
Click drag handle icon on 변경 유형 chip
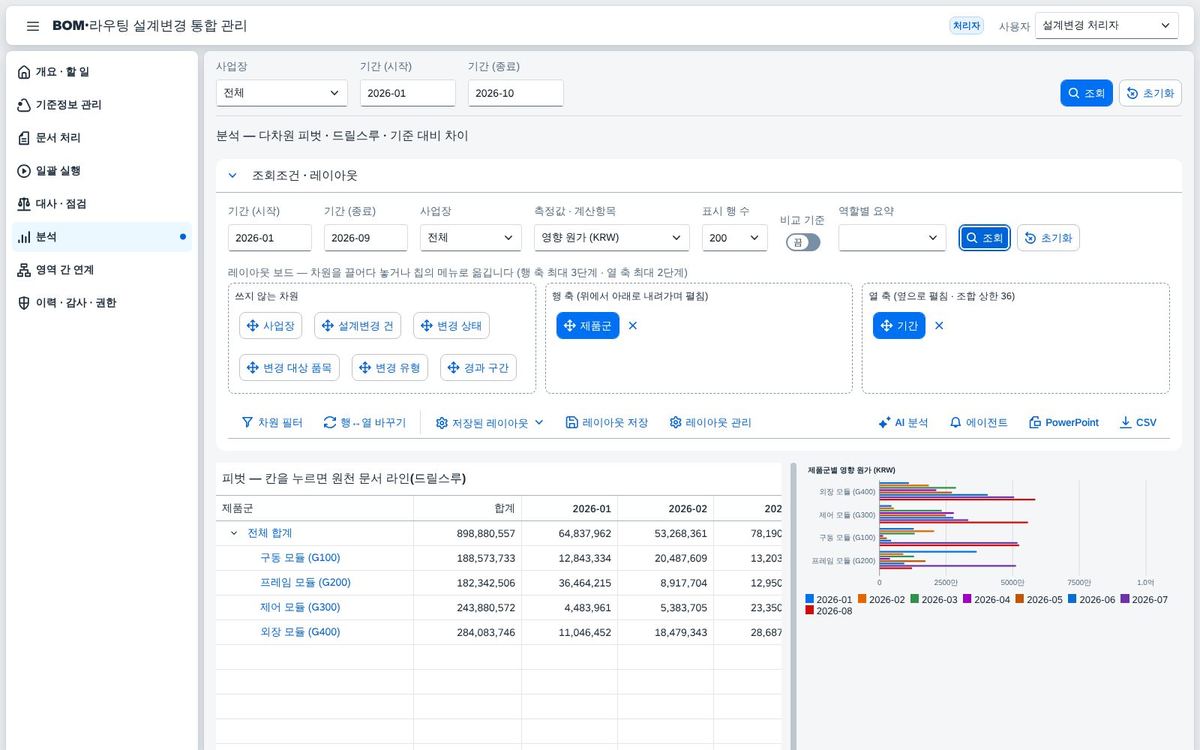coord(365,368)
